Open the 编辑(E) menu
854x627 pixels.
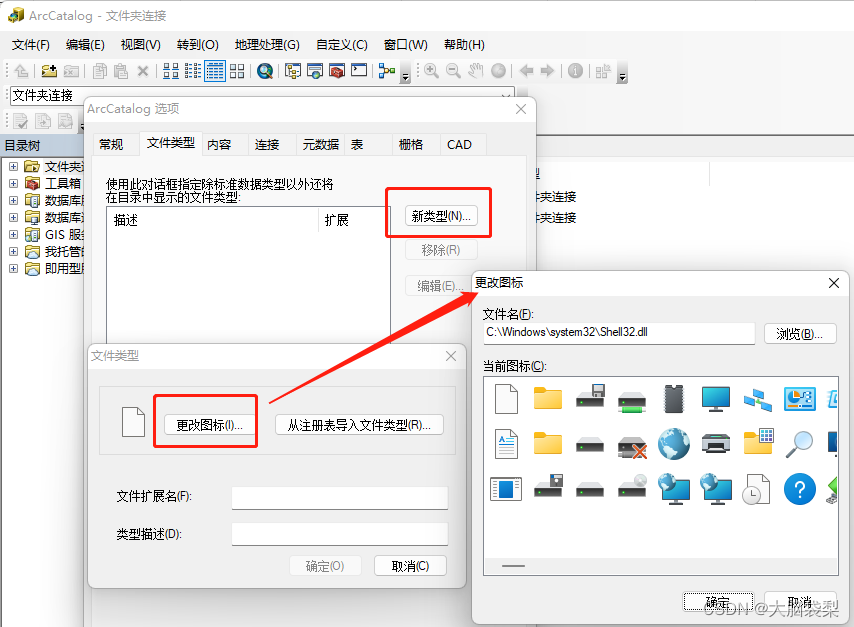(85, 45)
